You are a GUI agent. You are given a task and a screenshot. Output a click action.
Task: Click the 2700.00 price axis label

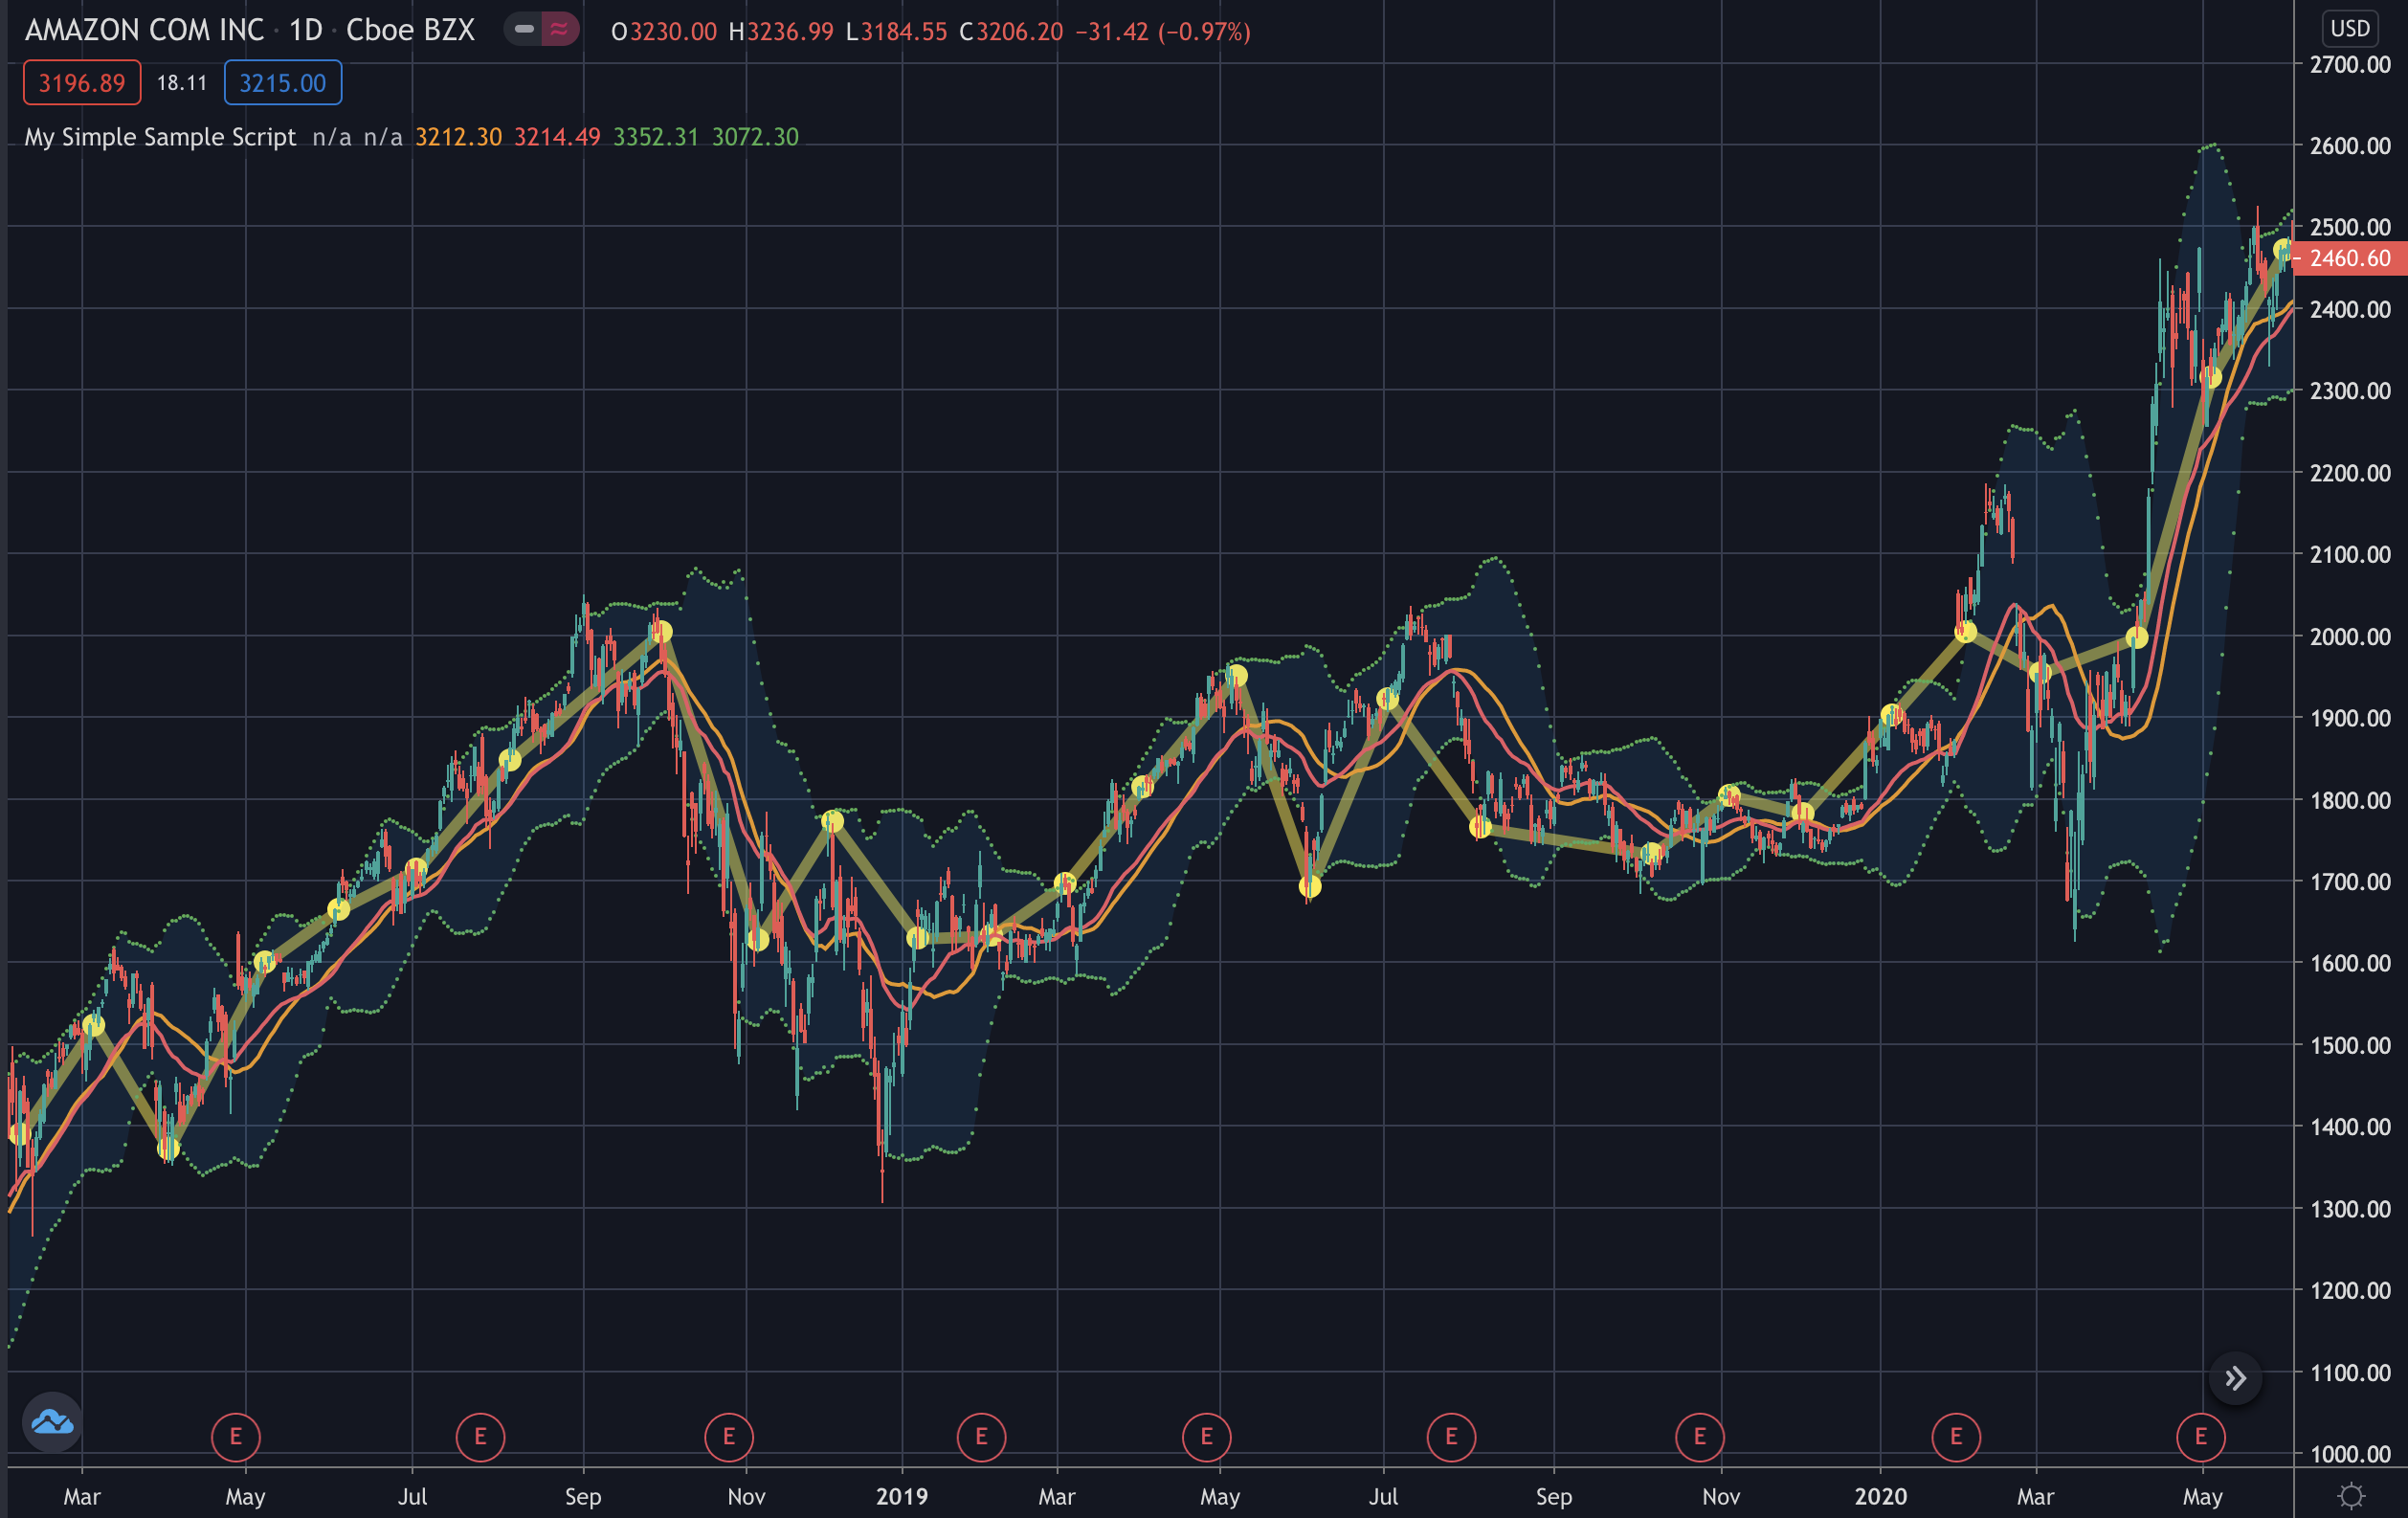coord(2350,64)
